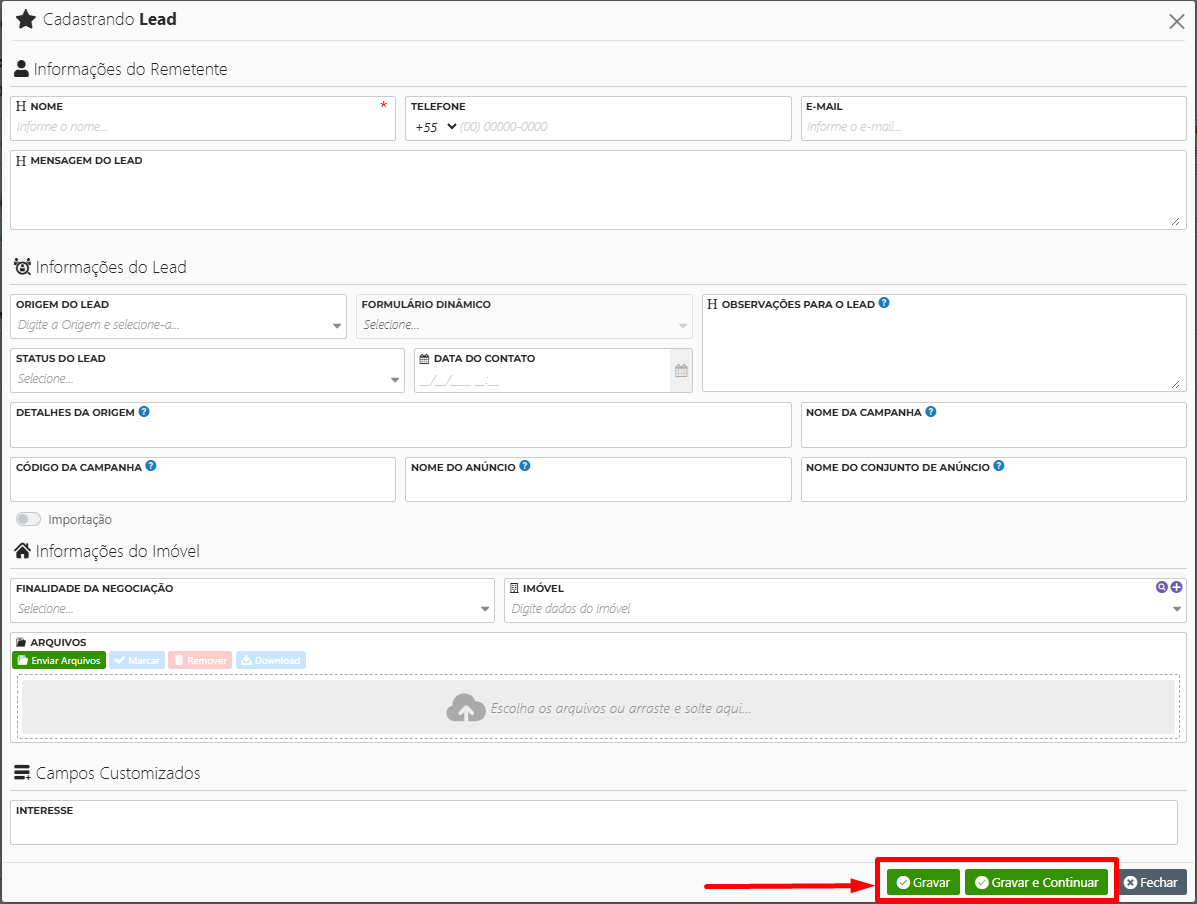This screenshot has height=904, width=1197.
Task: Click into the Mensagem do Lead text area
Action: pyautogui.click(x=597, y=197)
